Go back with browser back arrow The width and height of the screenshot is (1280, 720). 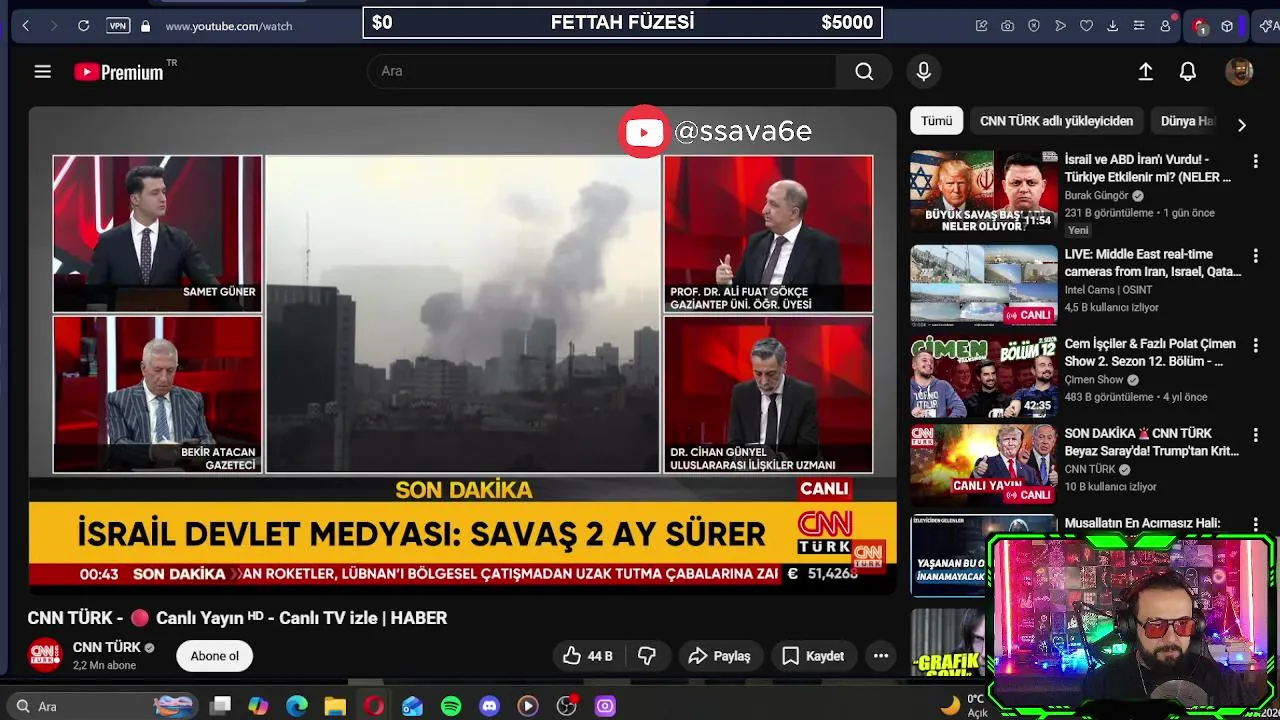click(26, 26)
